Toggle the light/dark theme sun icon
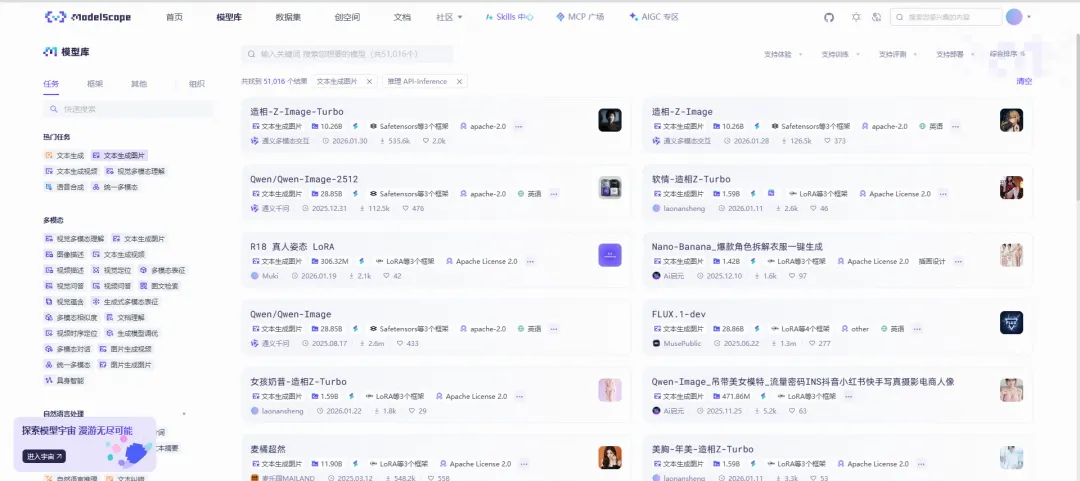Image resolution: width=1080 pixels, height=481 pixels. [856, 17]
